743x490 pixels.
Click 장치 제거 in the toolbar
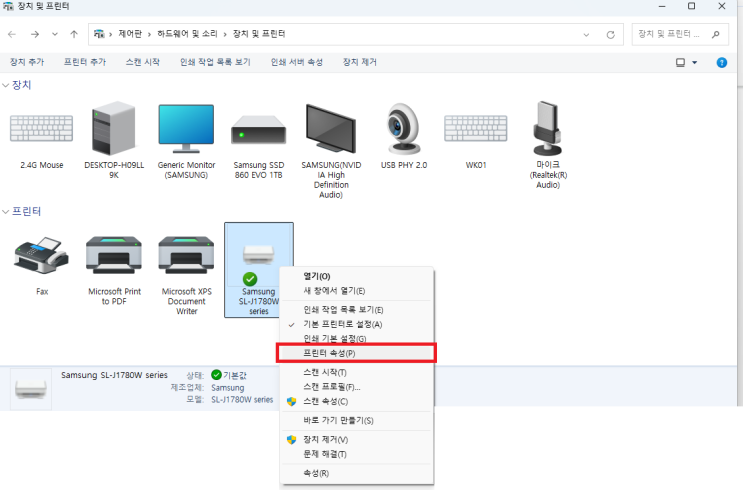click(x=360, y=62)
